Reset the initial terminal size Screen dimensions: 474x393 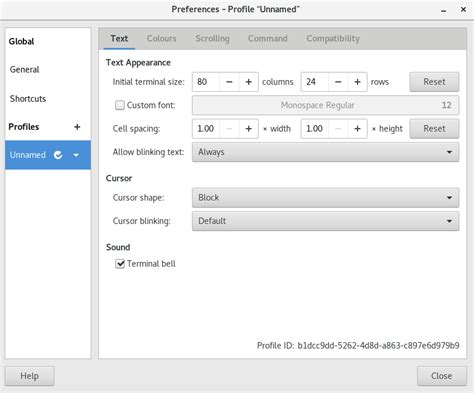434,82
